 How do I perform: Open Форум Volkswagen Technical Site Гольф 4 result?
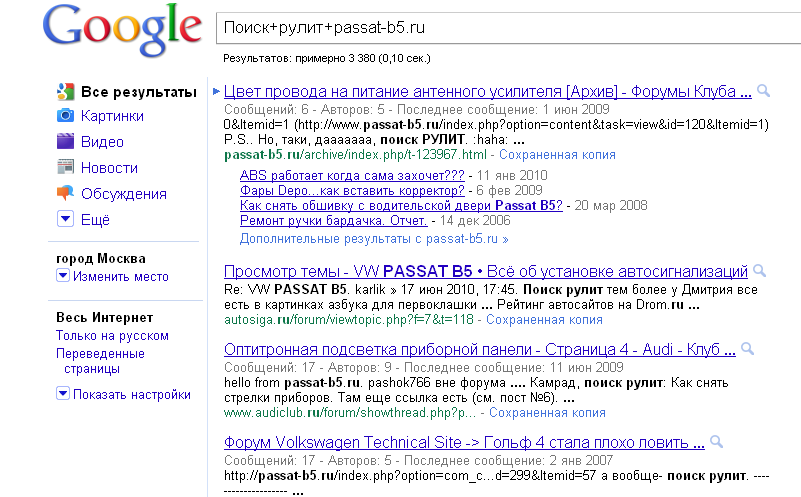coord(464,442)
